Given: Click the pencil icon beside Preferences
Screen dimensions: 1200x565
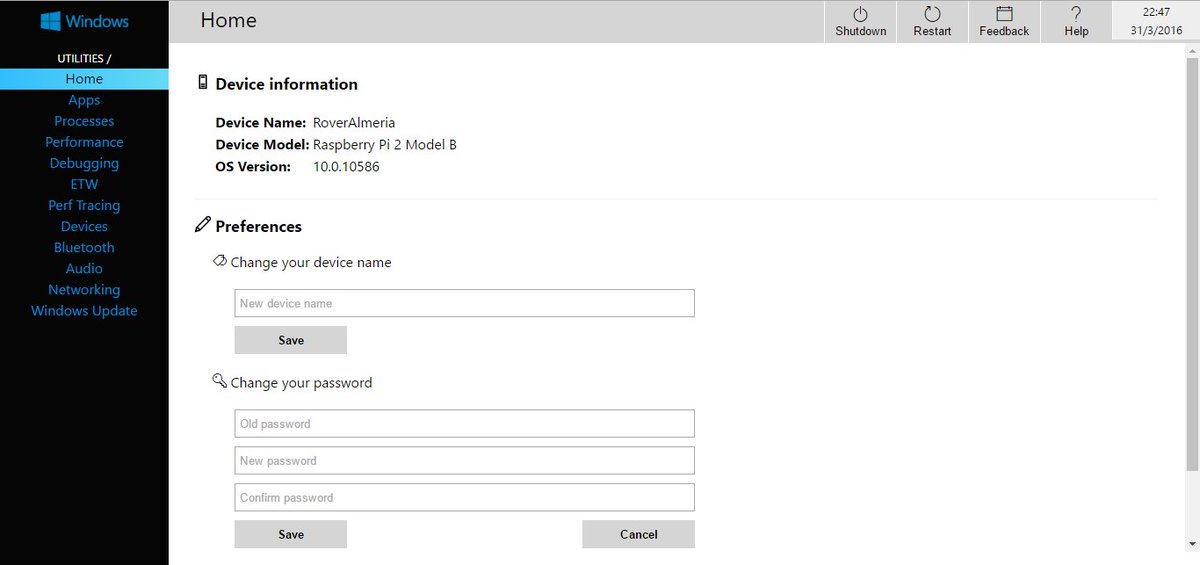Looking at the screenshot, I should point(203,225).
